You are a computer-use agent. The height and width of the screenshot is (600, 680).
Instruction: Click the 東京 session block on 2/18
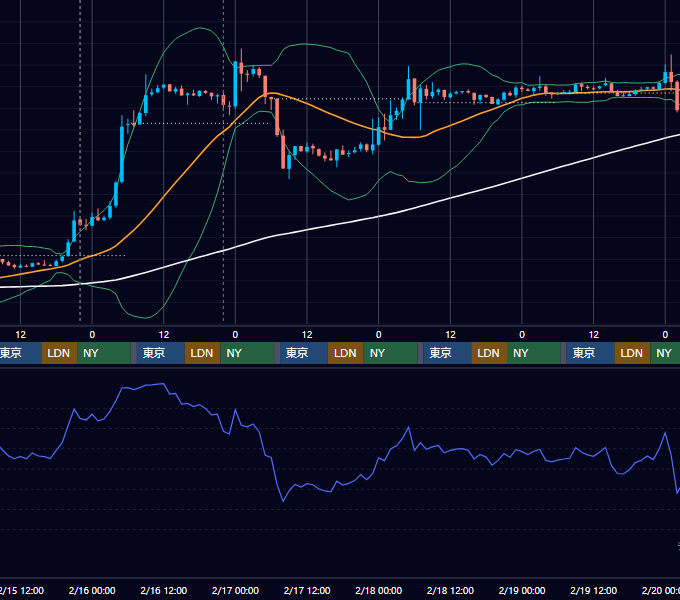[x=447, y=353]
